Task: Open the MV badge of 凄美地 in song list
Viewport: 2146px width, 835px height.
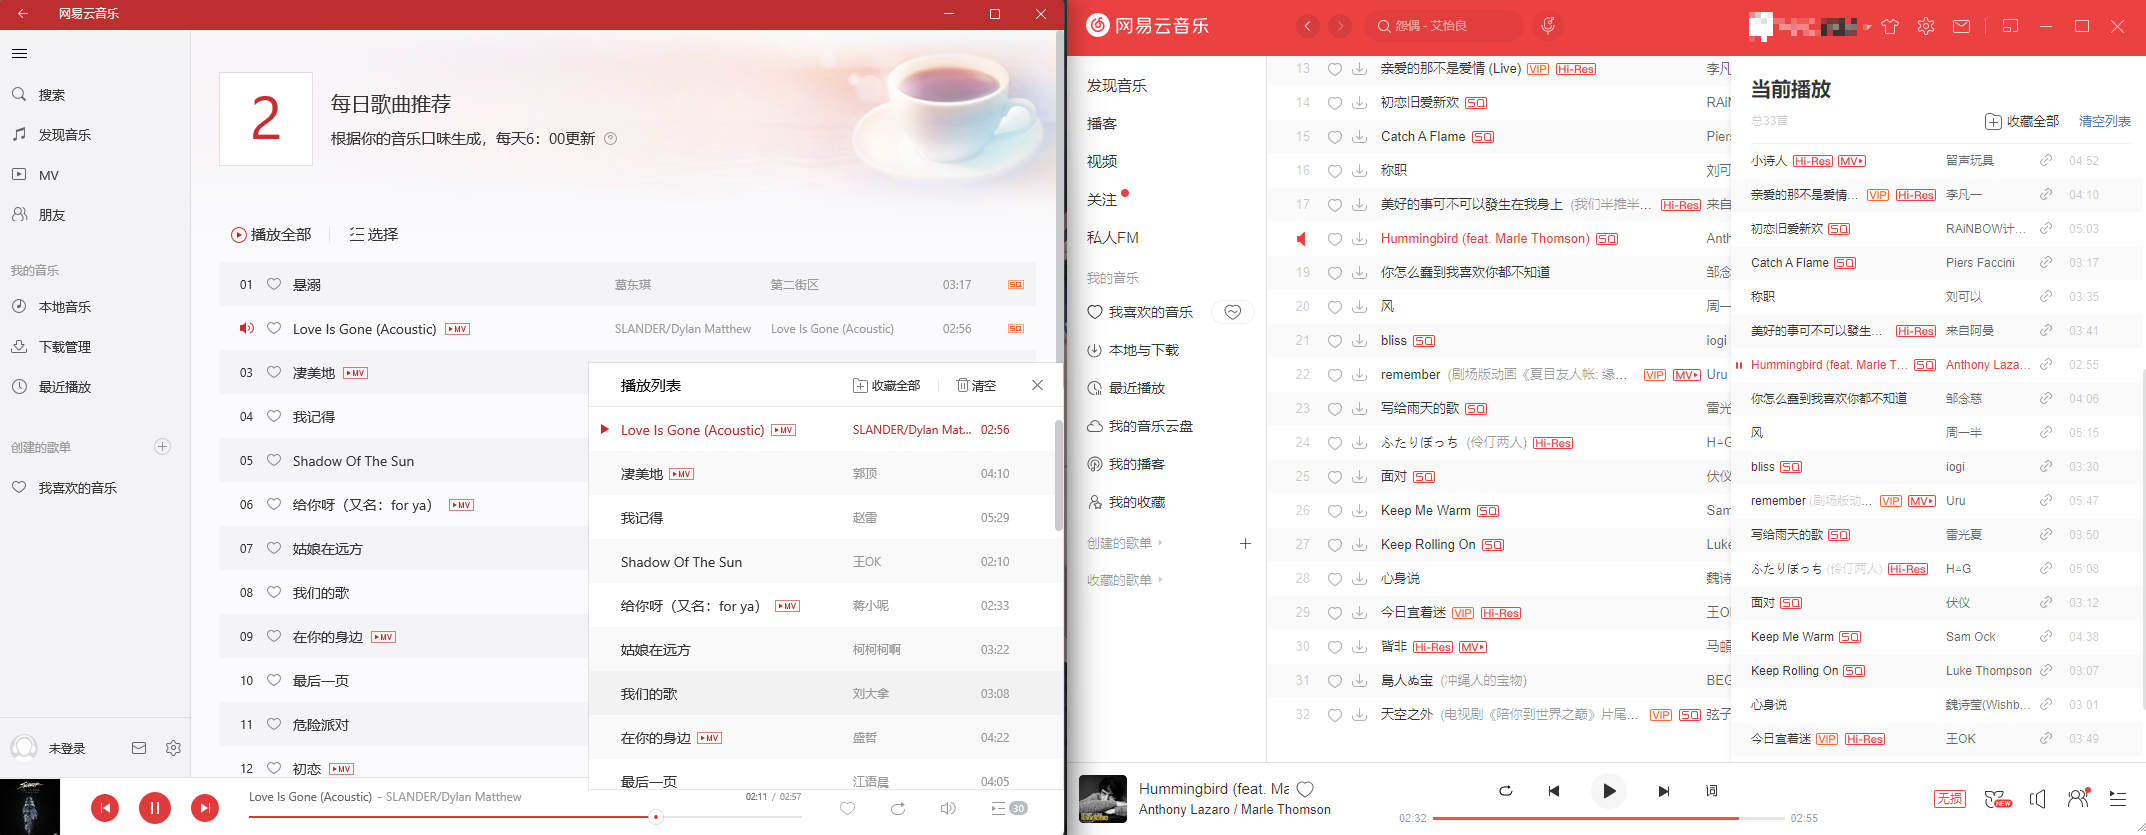Action: pos(356,373)
